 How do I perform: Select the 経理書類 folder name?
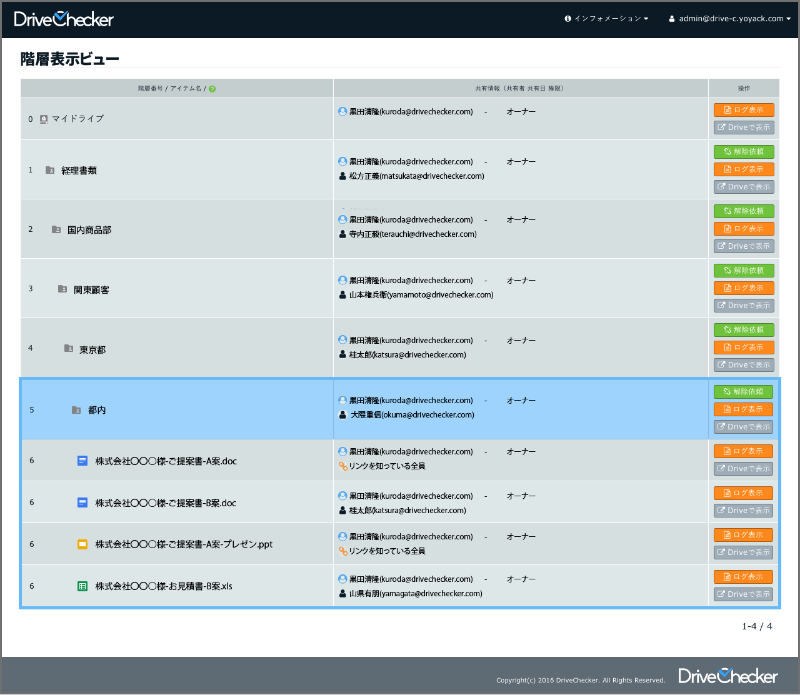click(x=79, y=170)
